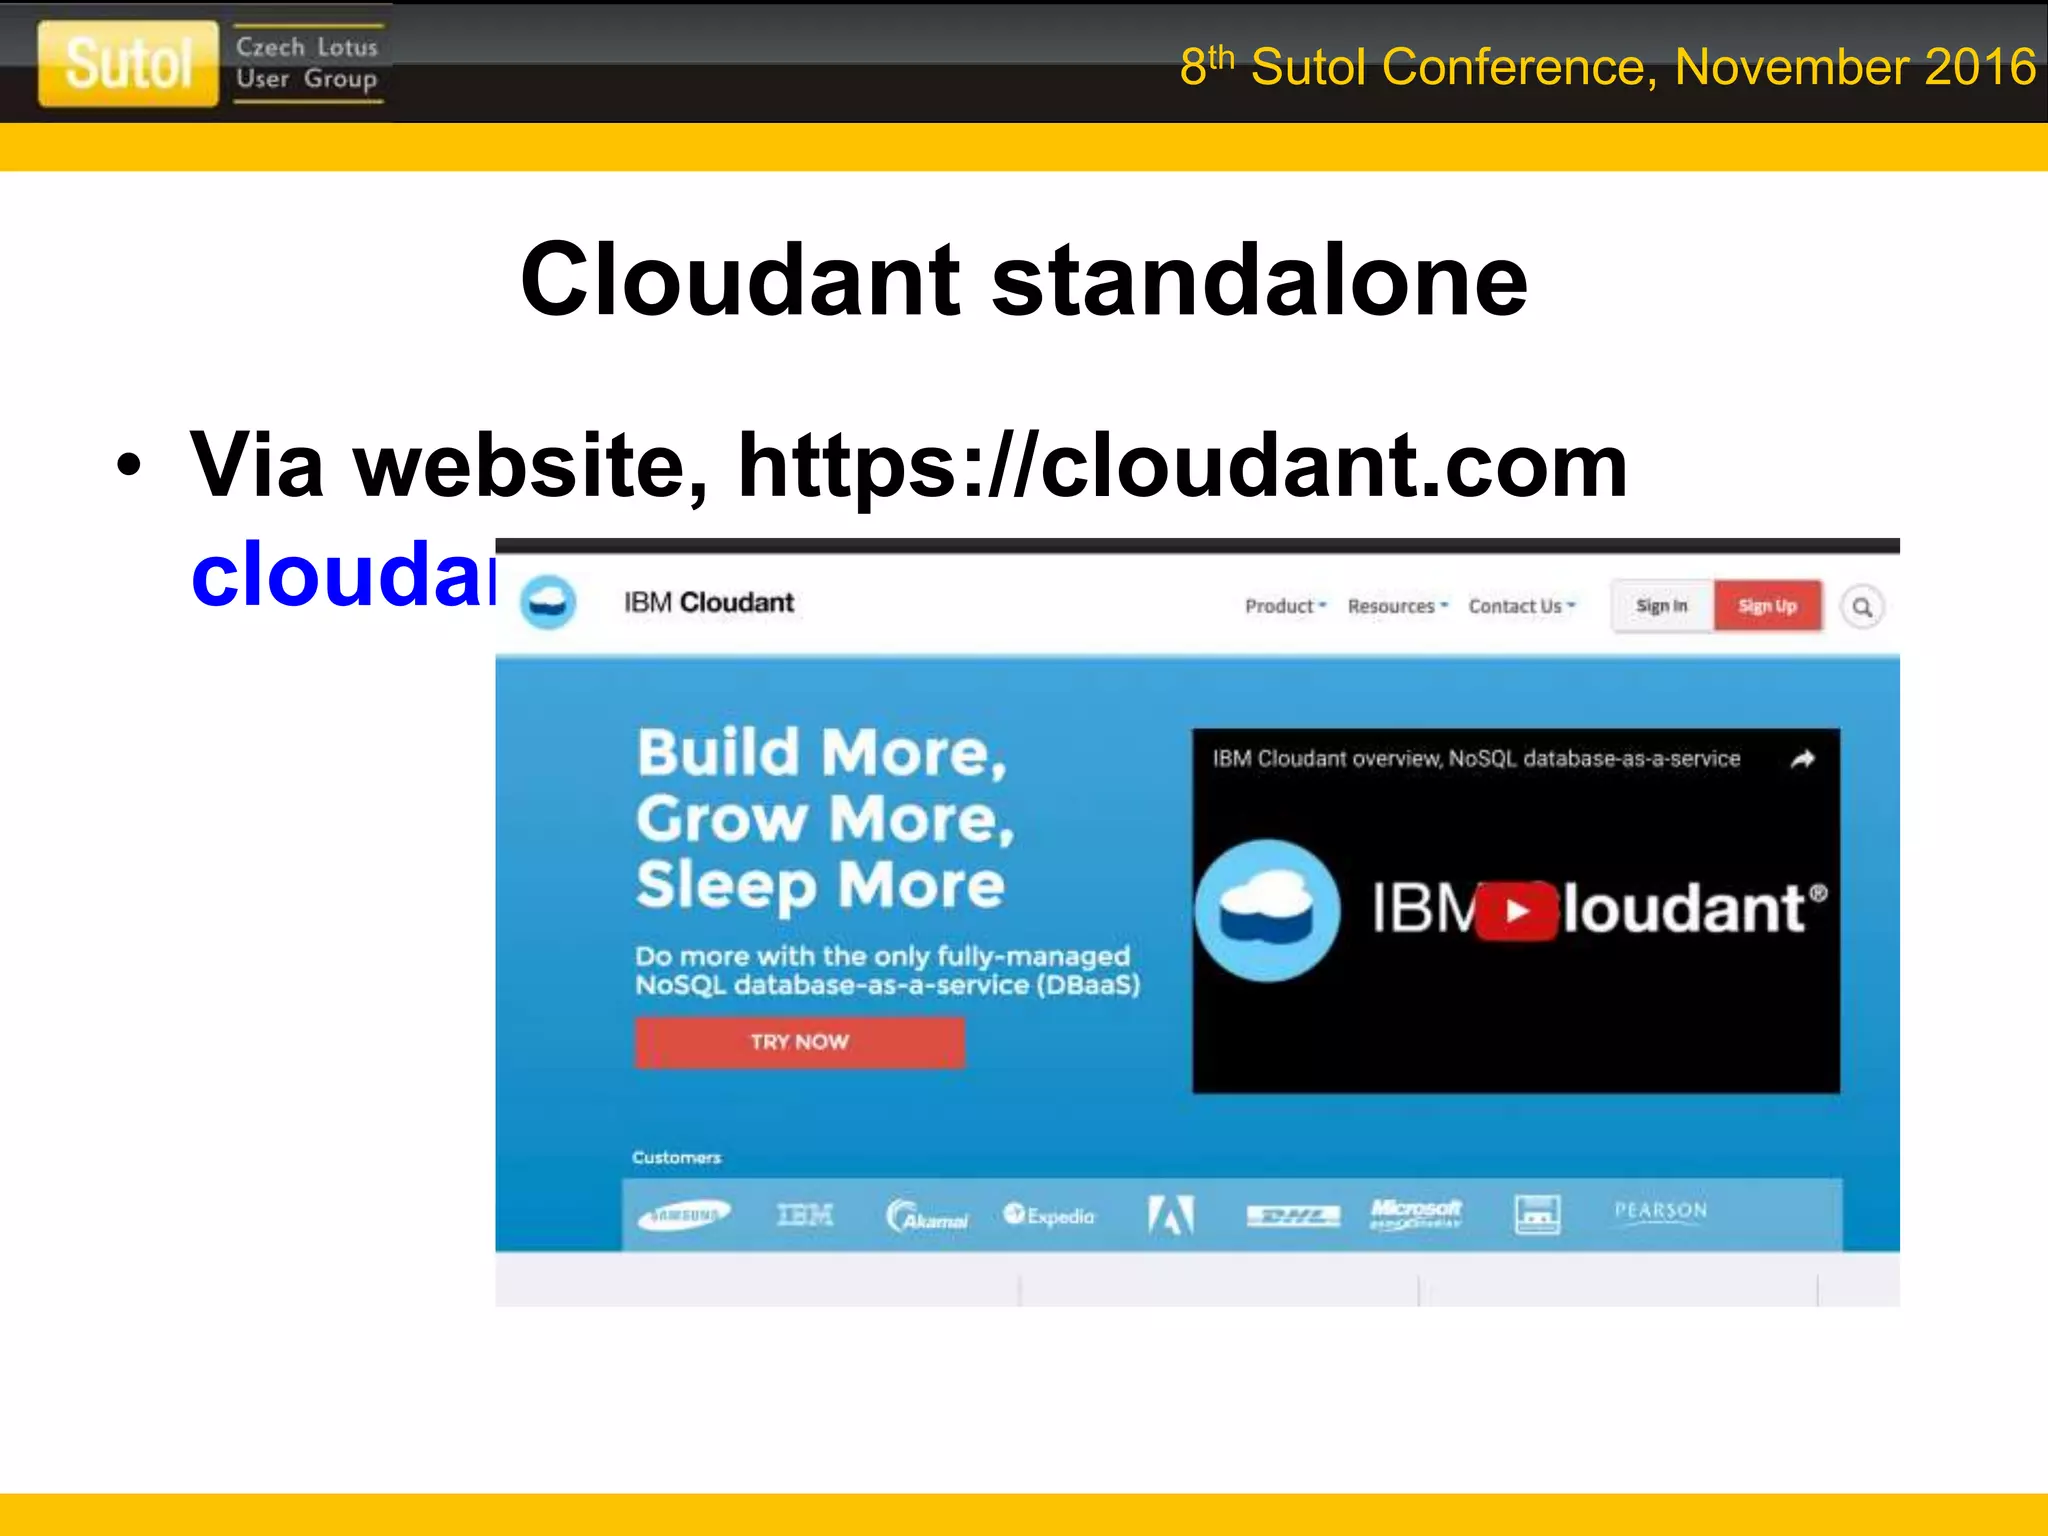Click the Sutol logo in the header
Viewport: 2048px width, 1536px height.
coord(128,64)
